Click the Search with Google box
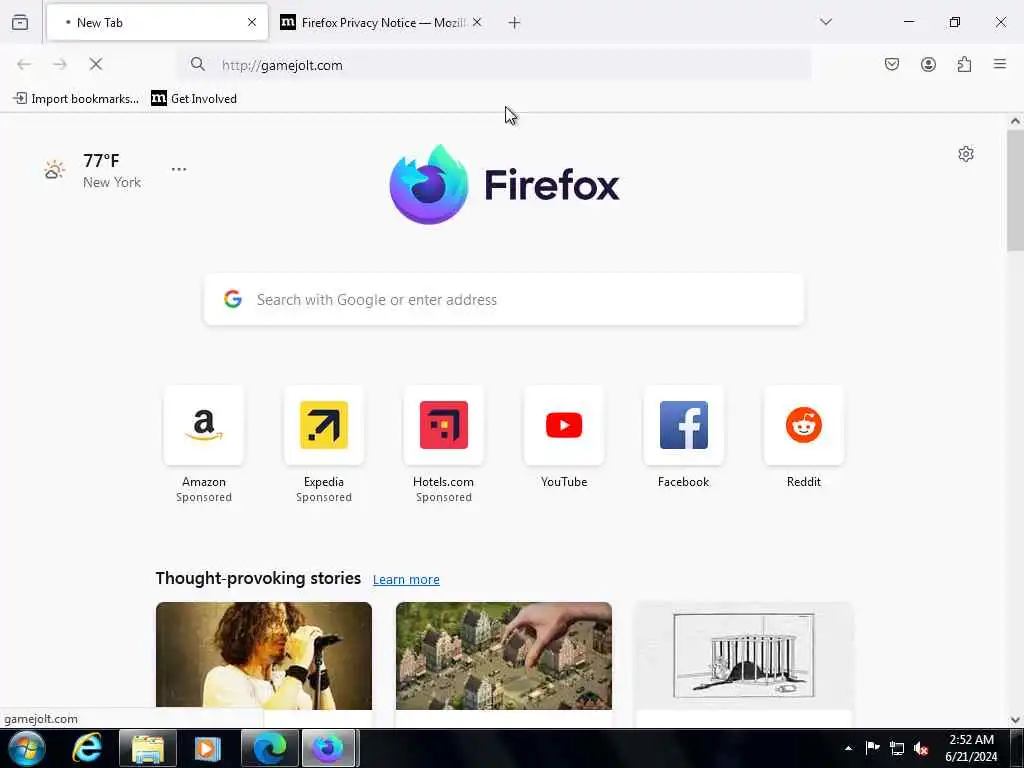The height and width of the screenshot is (768, 1024). coord(504,300)
